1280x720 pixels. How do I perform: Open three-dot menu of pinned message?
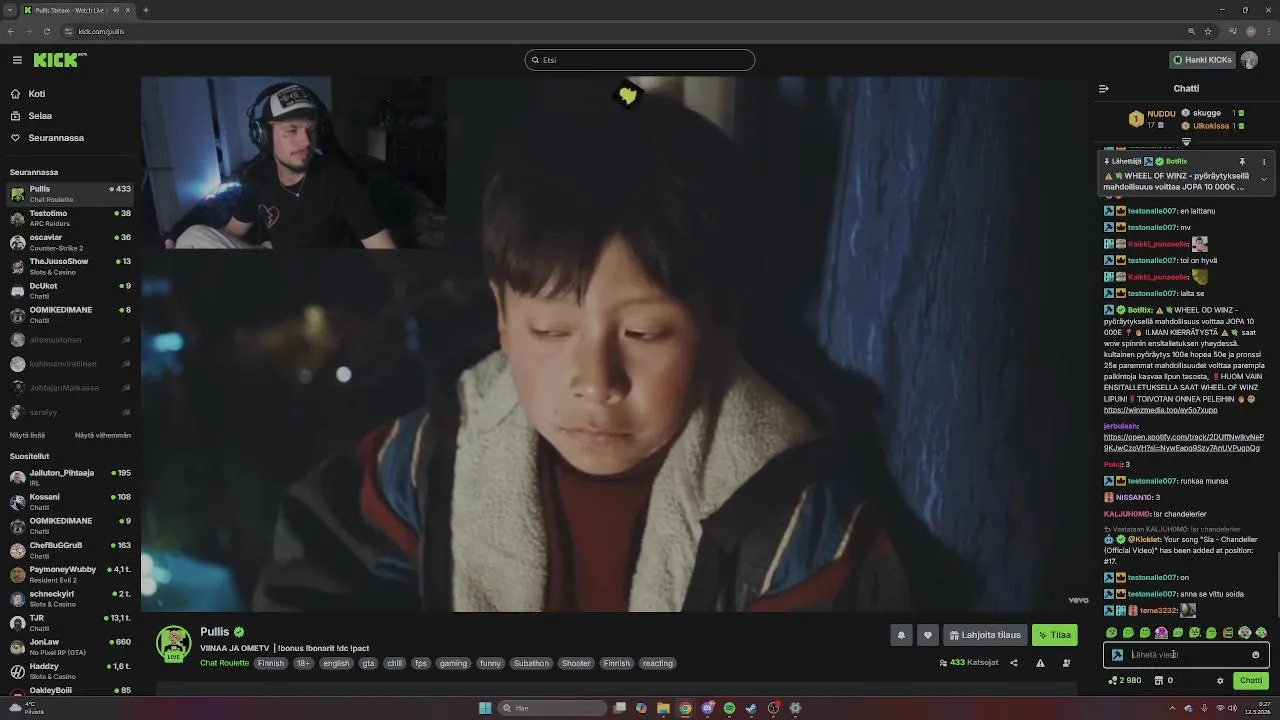pyautogui.click(x=1264, y=161)
